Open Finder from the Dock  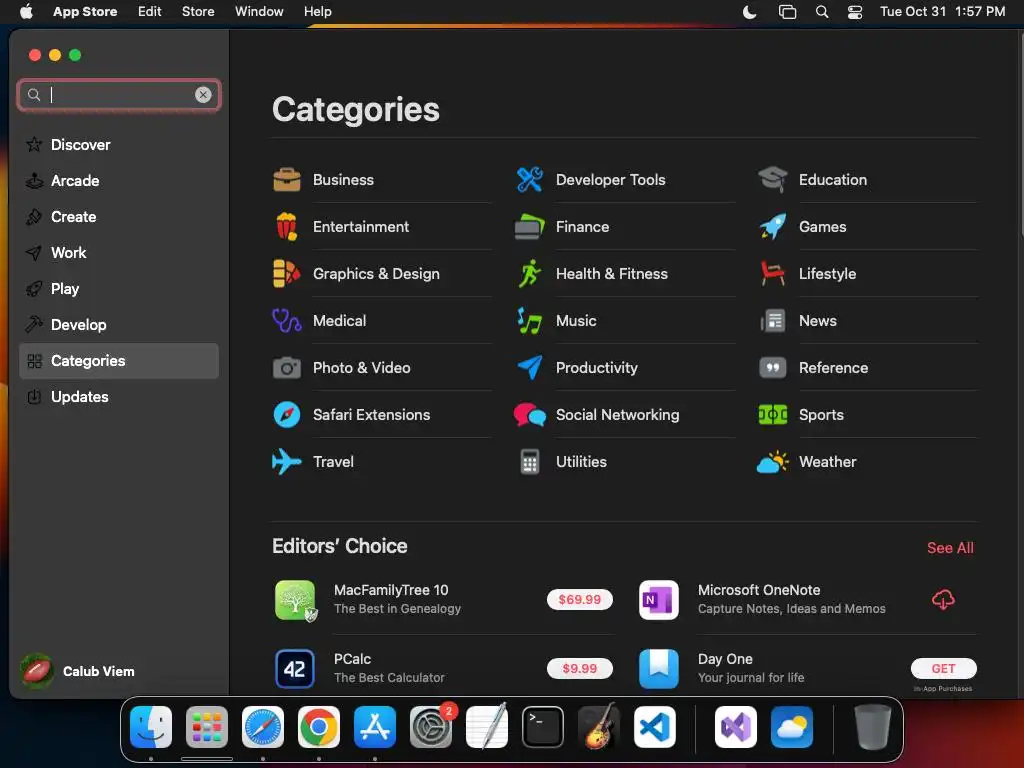pyautogui.click(x=151, y=727)
